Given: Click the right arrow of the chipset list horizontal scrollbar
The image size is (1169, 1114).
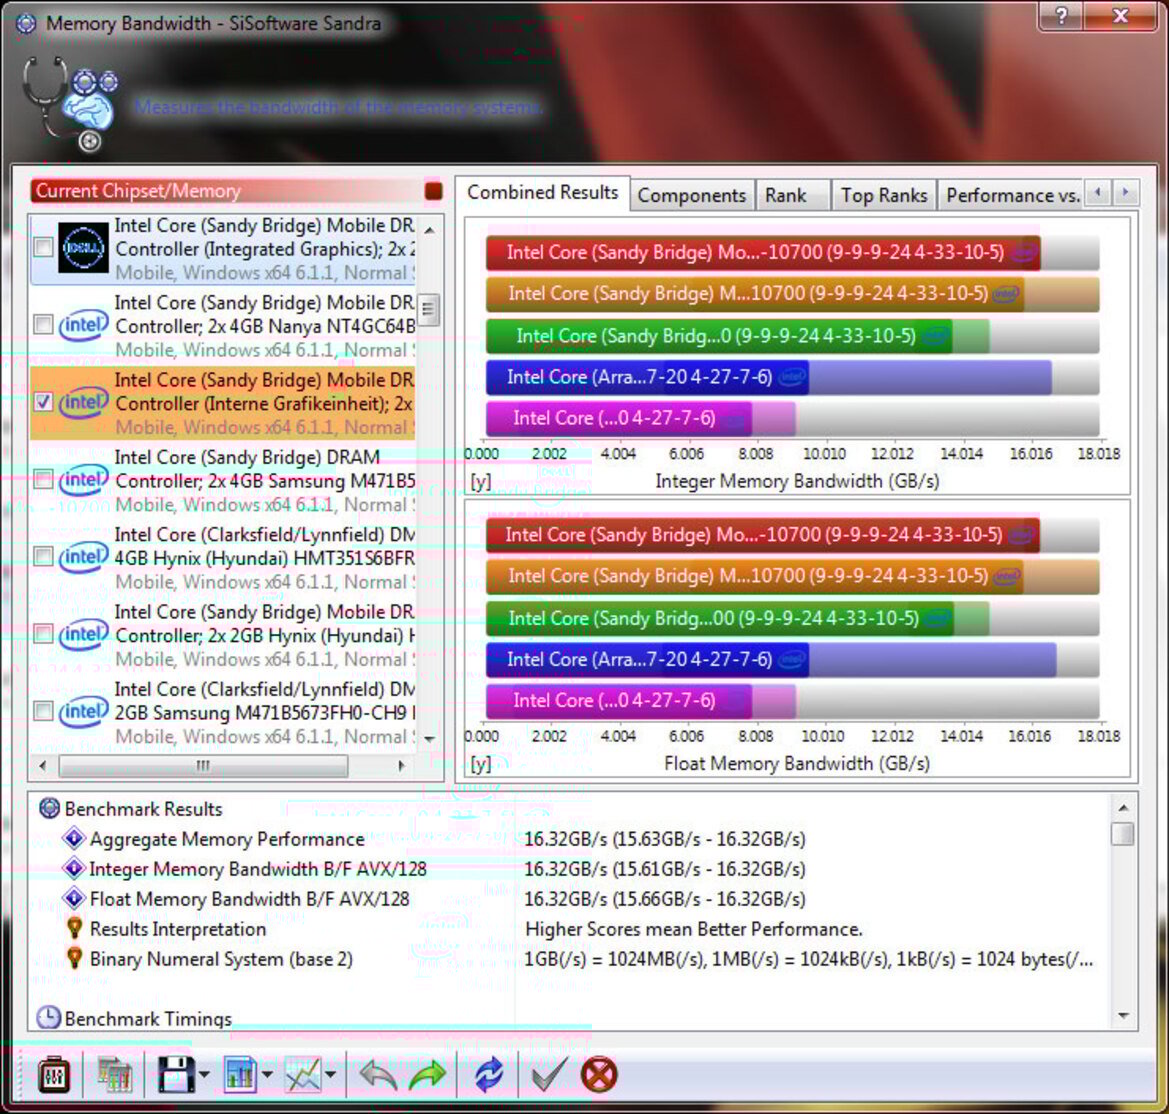Looking at the screenshot, I should coord(402,766).
